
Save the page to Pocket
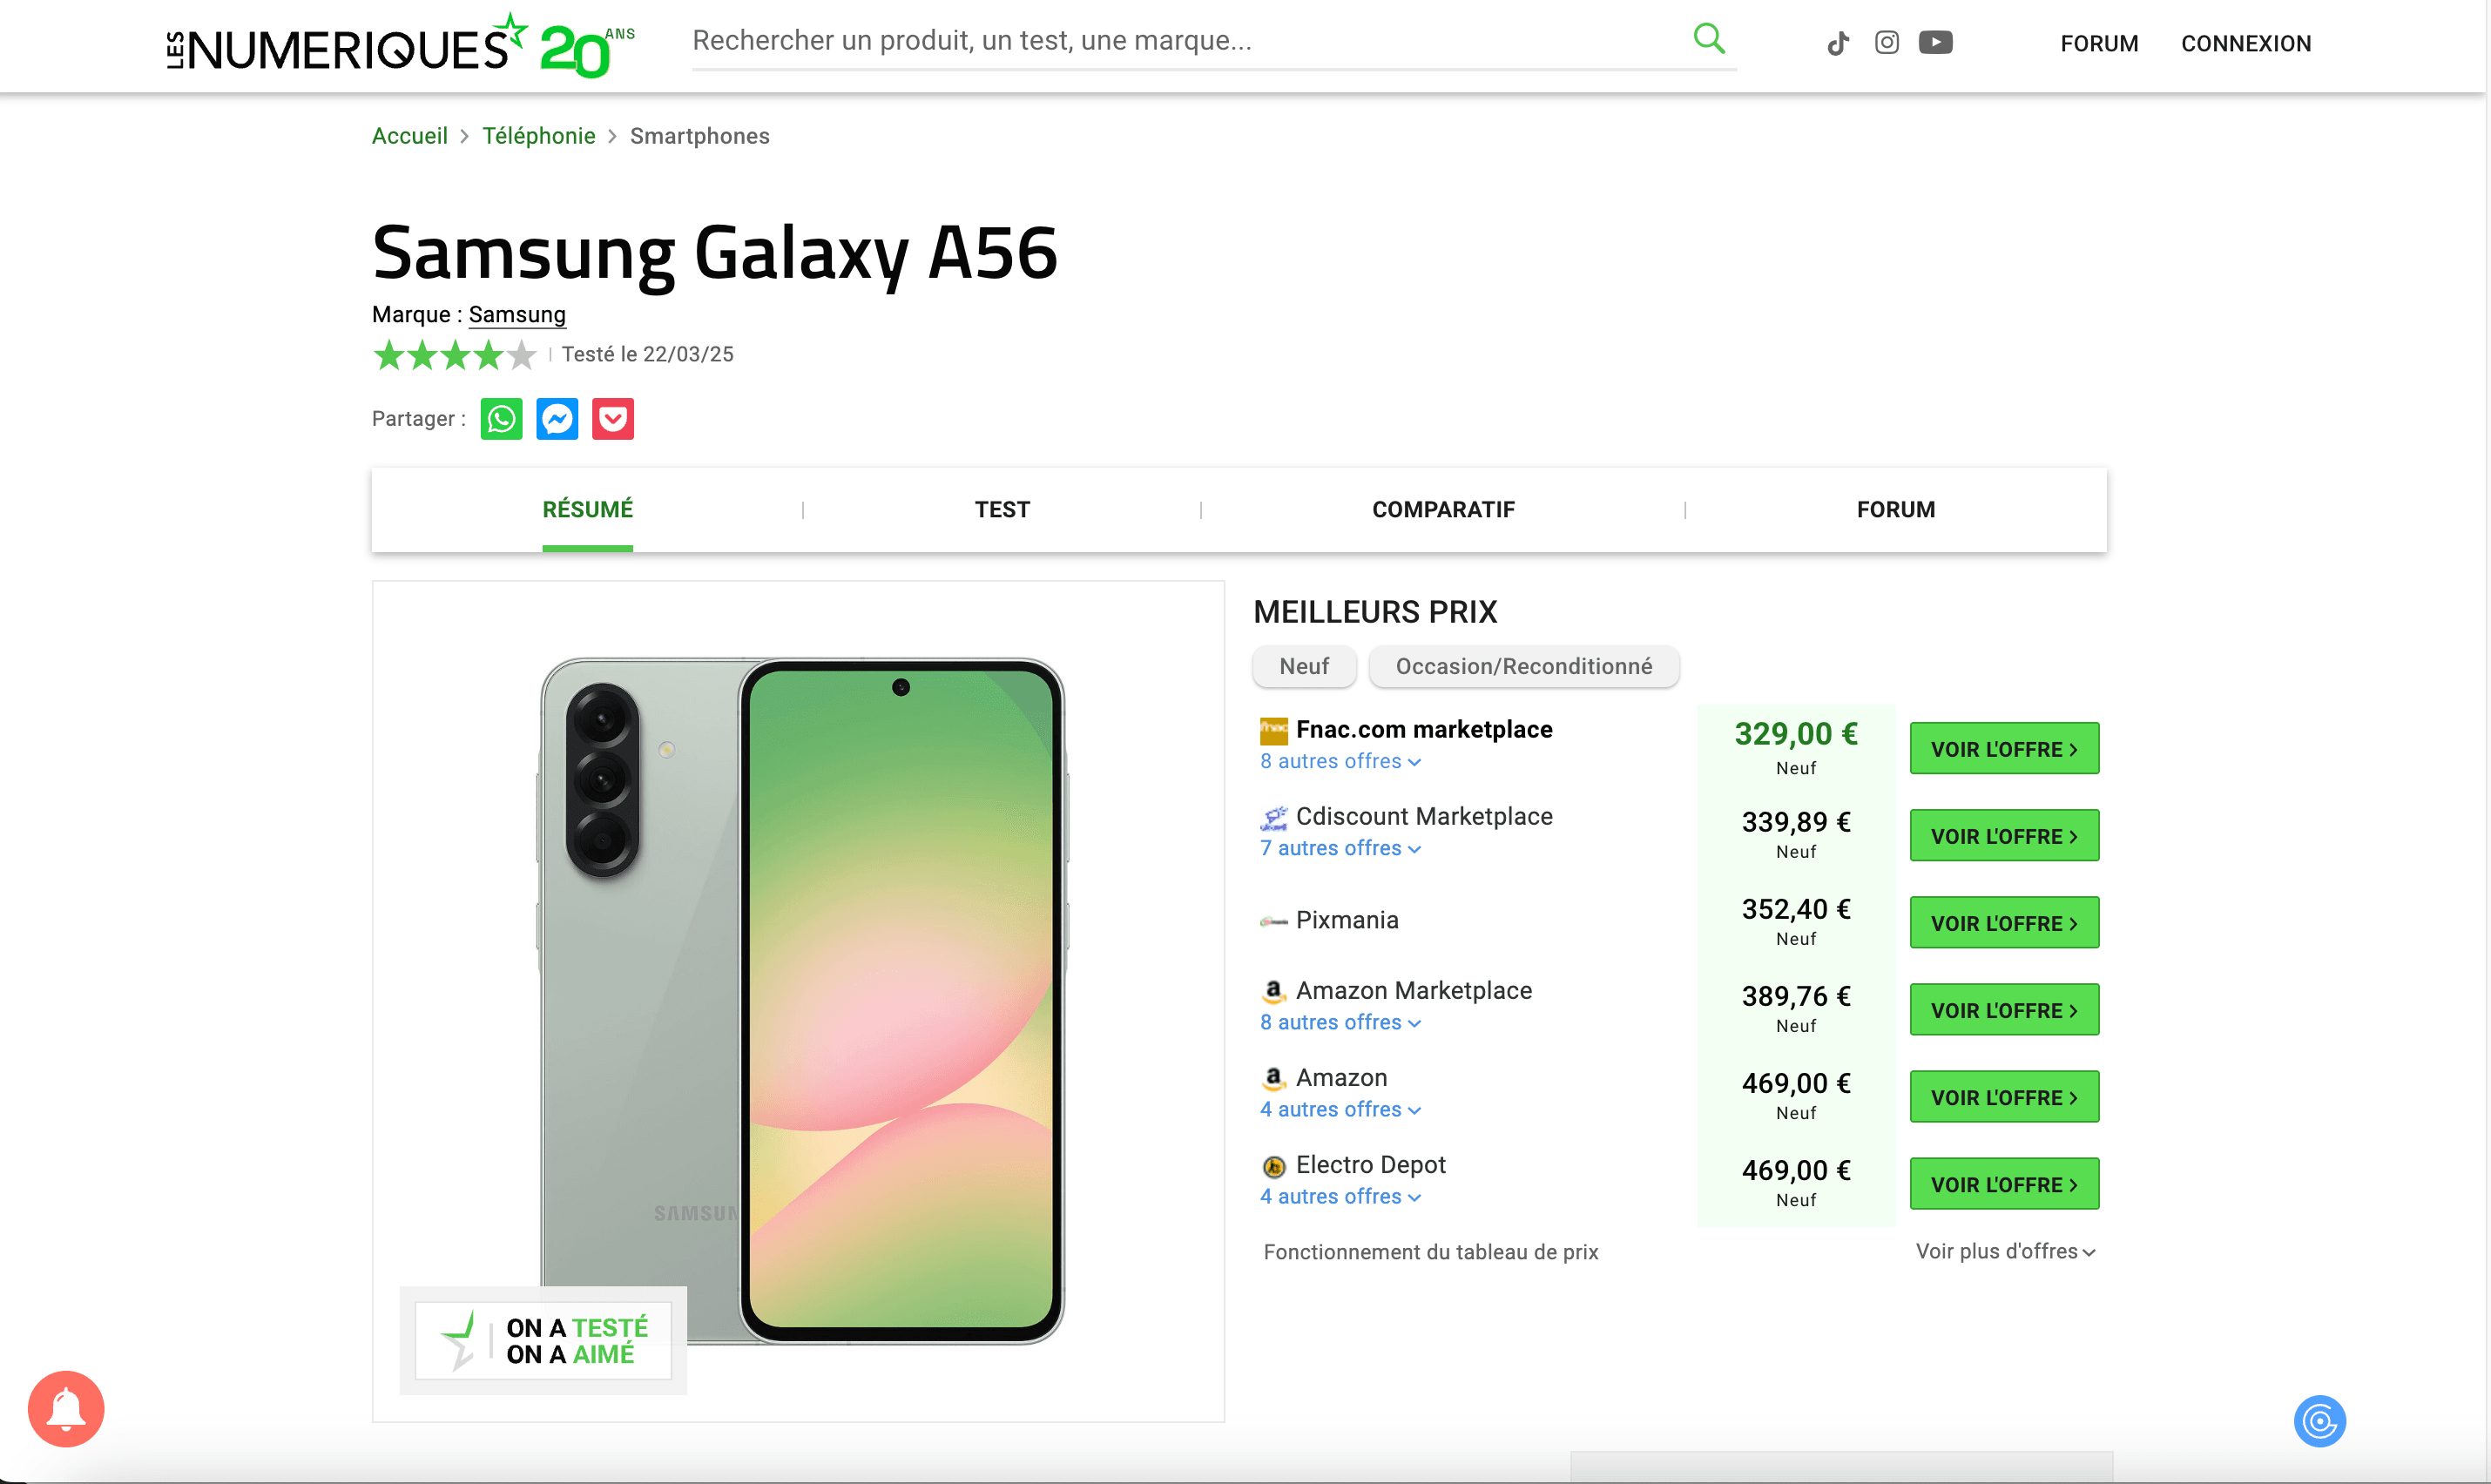click(613, 419)
